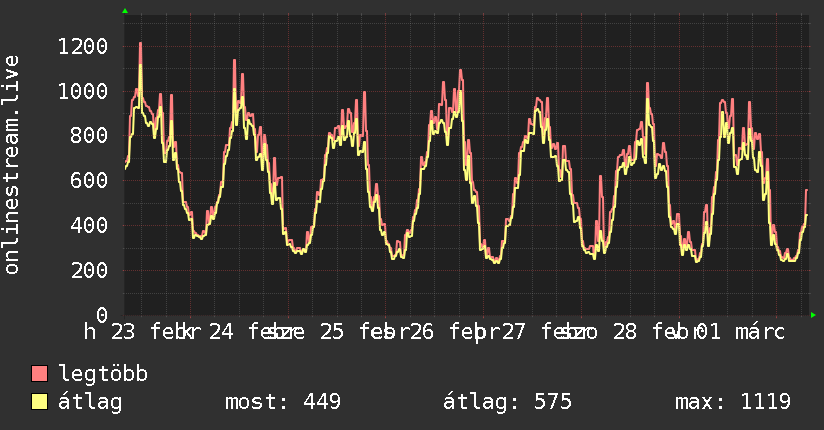The height and width of the screenshot is (430, 824).
Task: Click the átlag: 575 statistic
Action: [507, 402]
